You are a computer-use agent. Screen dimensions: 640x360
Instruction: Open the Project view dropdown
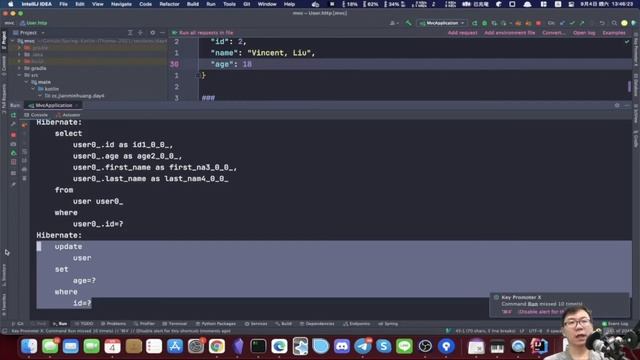(x=29, y=33)
